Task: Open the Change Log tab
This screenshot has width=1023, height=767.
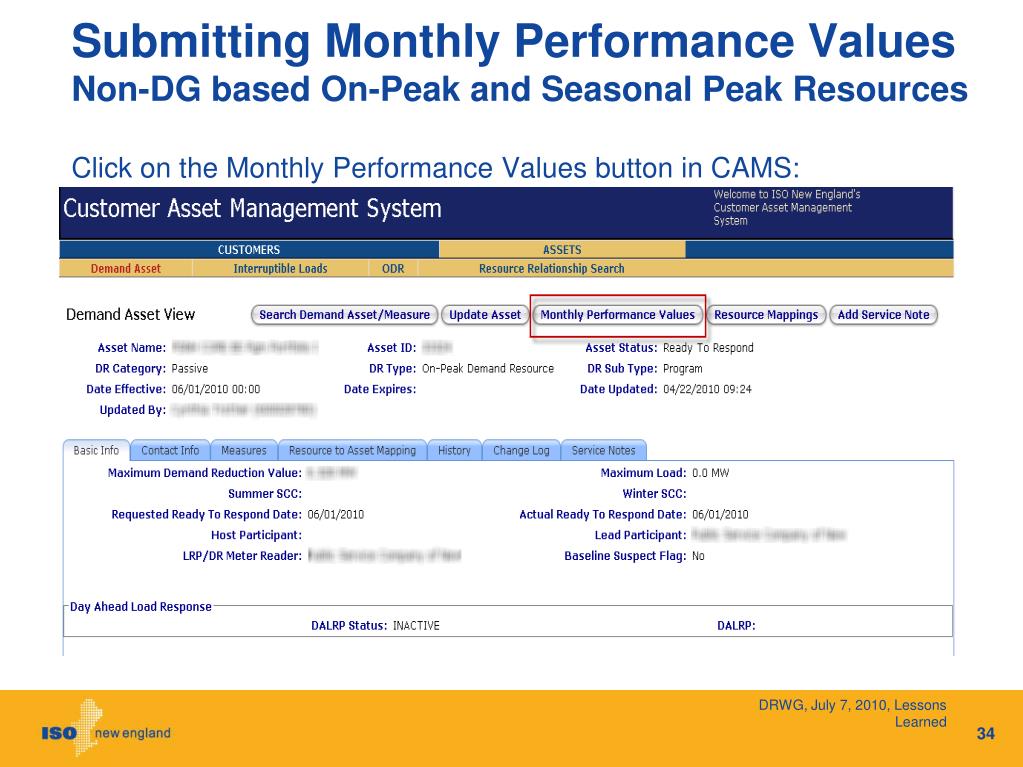Action: point(521,451)
